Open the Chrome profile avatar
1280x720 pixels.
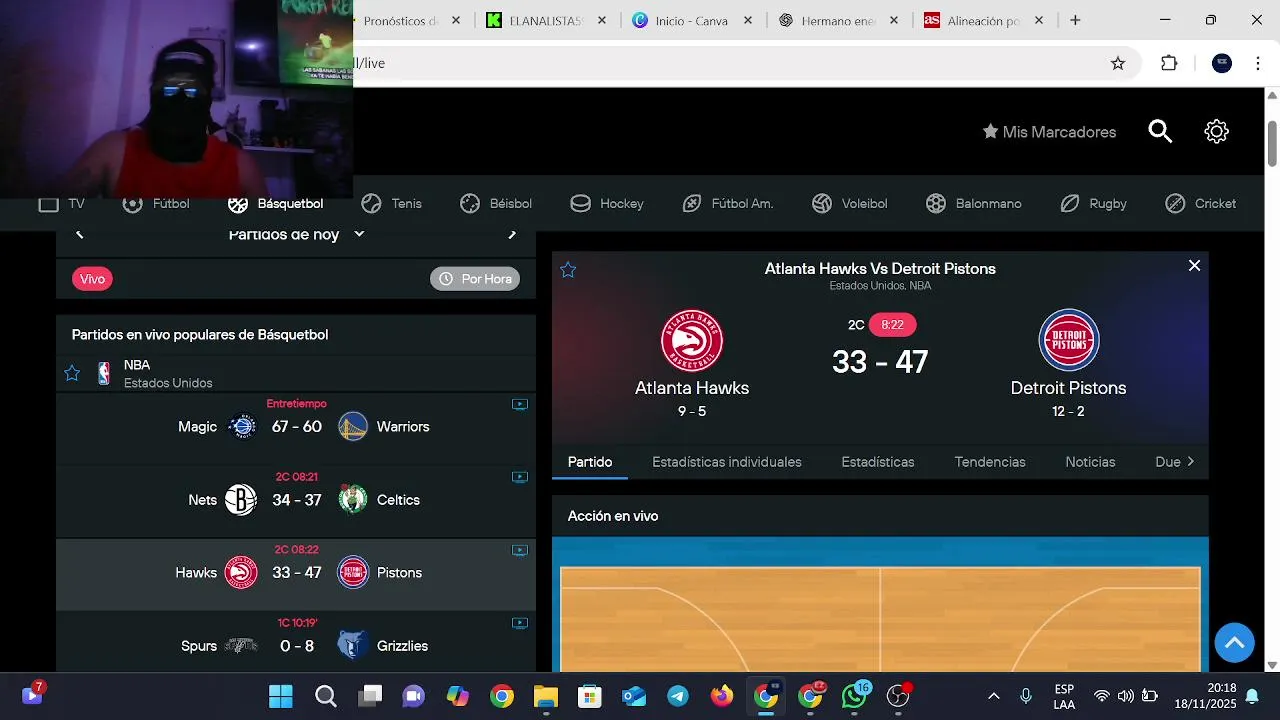pos(1222,63)
